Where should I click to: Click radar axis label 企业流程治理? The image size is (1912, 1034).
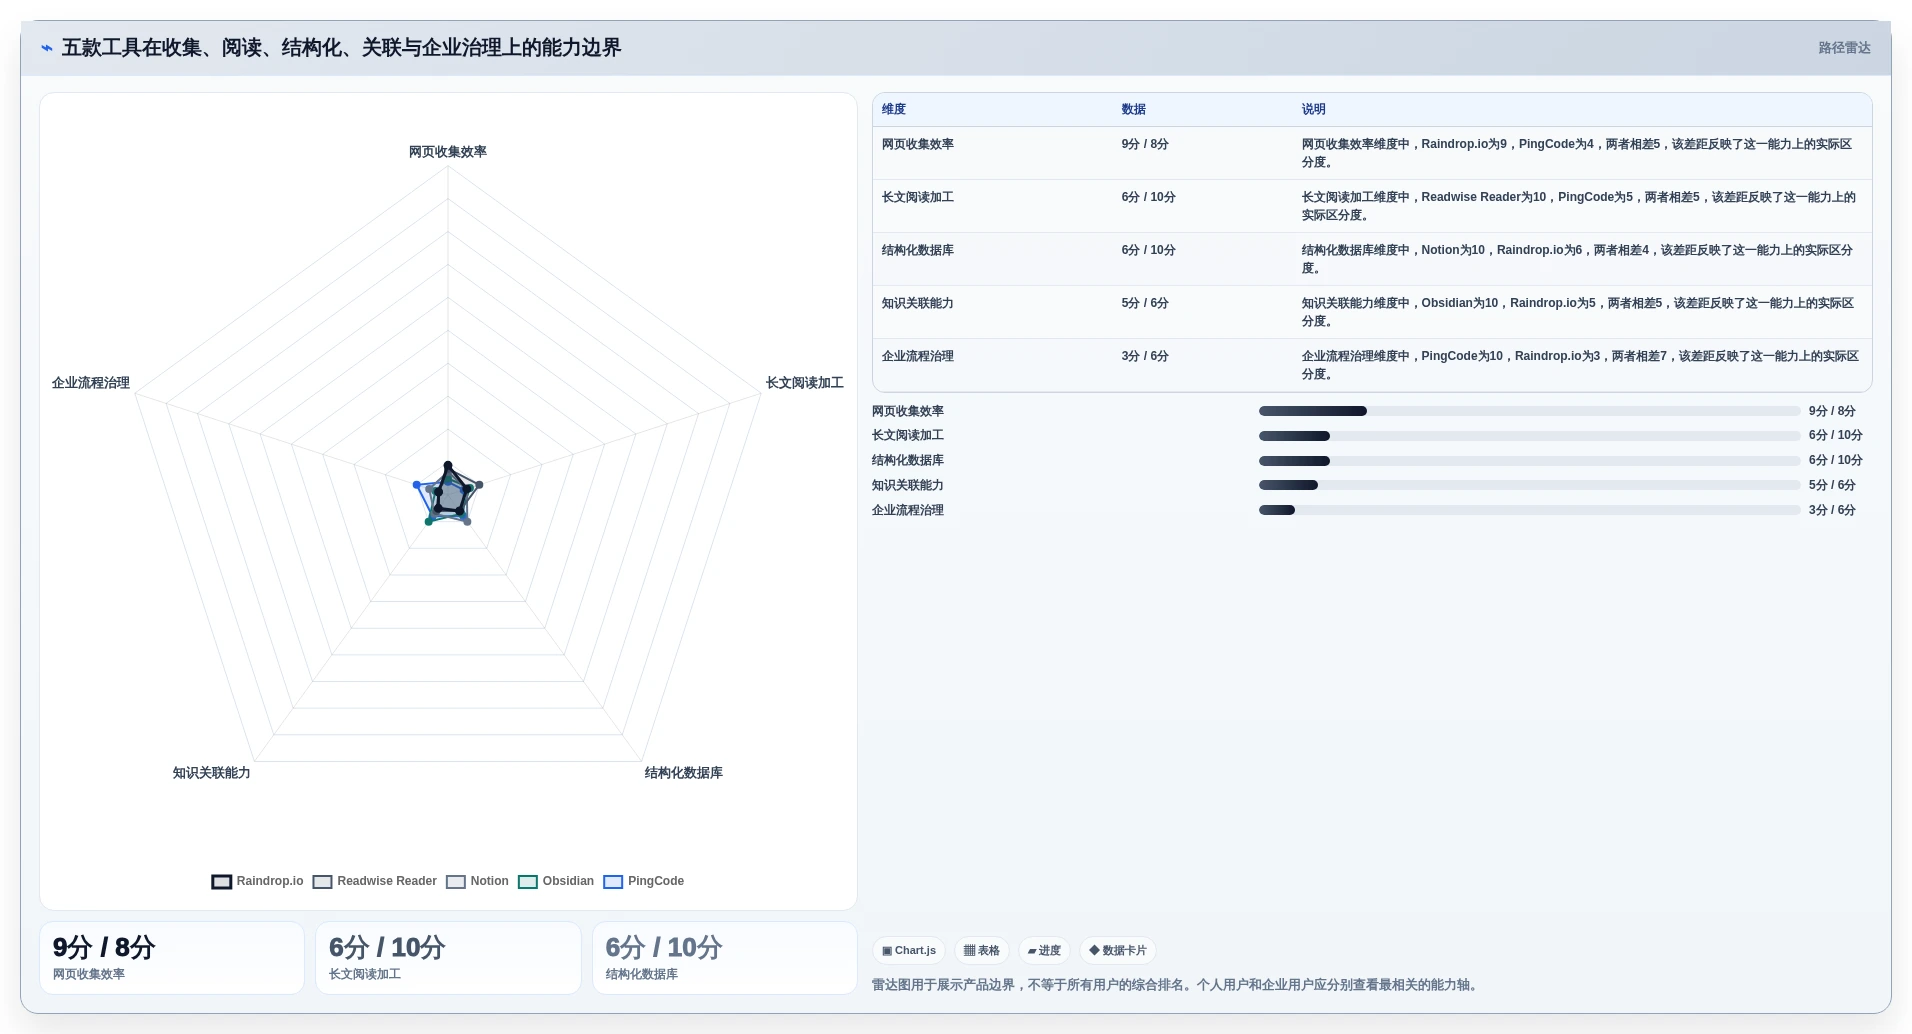91,383
